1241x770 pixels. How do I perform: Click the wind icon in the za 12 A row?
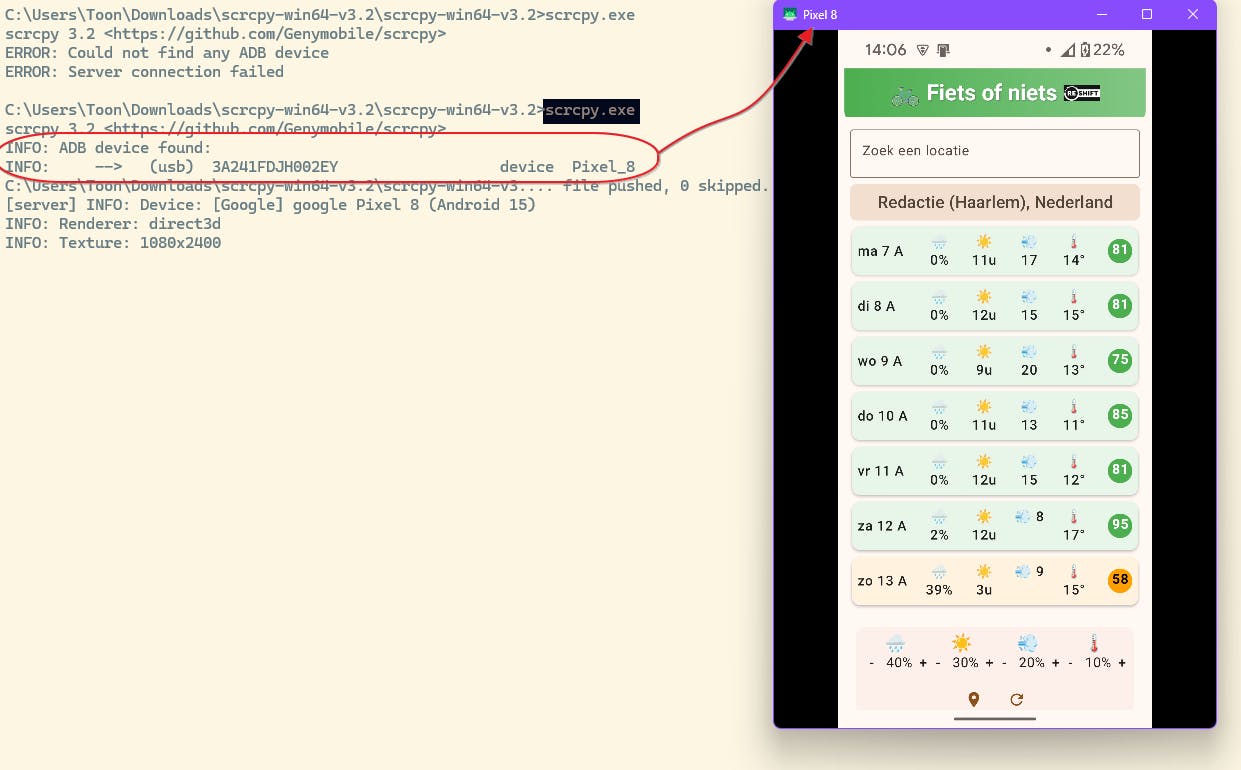(1022, 517)
